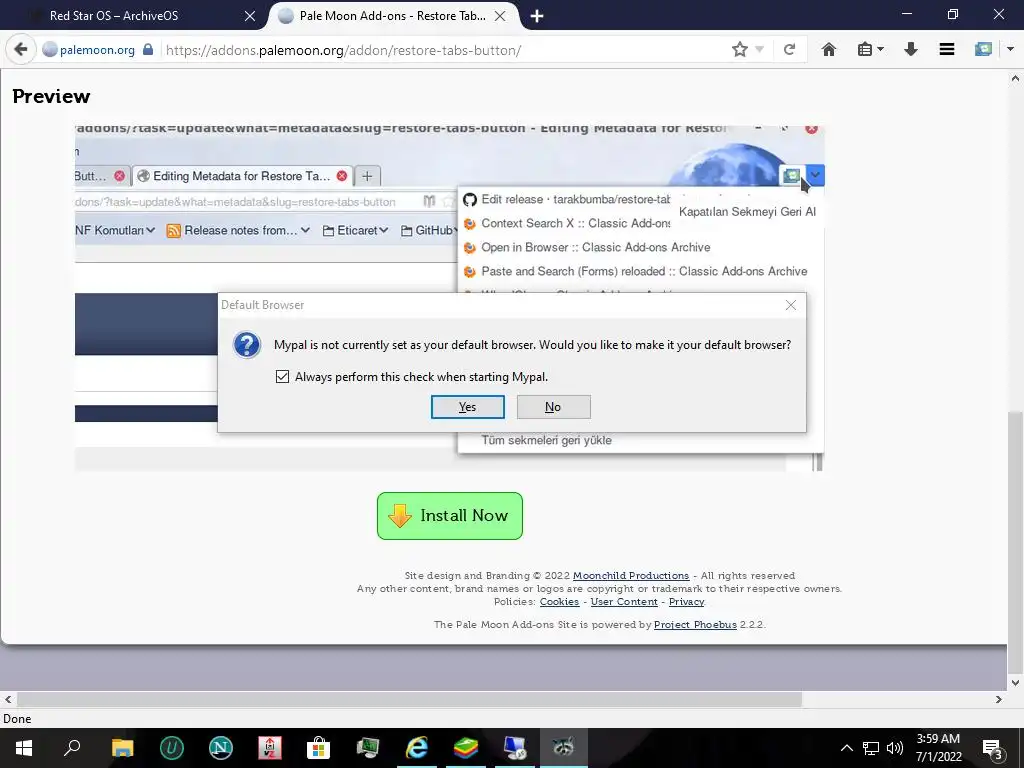
Task: Open a new tab with the plus button
Action: click(537, 16)
